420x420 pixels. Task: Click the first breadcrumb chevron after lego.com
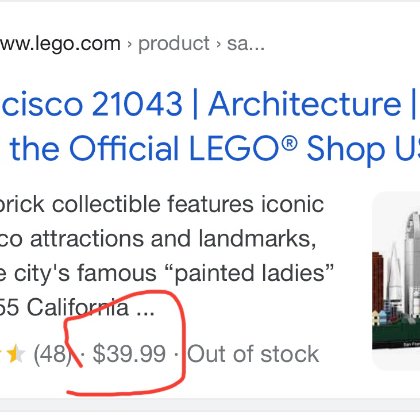click(x=129, y=44)
